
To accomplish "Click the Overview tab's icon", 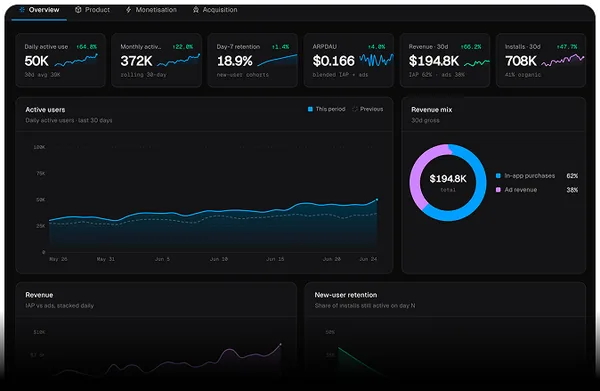I will click(x=22, y=10).
